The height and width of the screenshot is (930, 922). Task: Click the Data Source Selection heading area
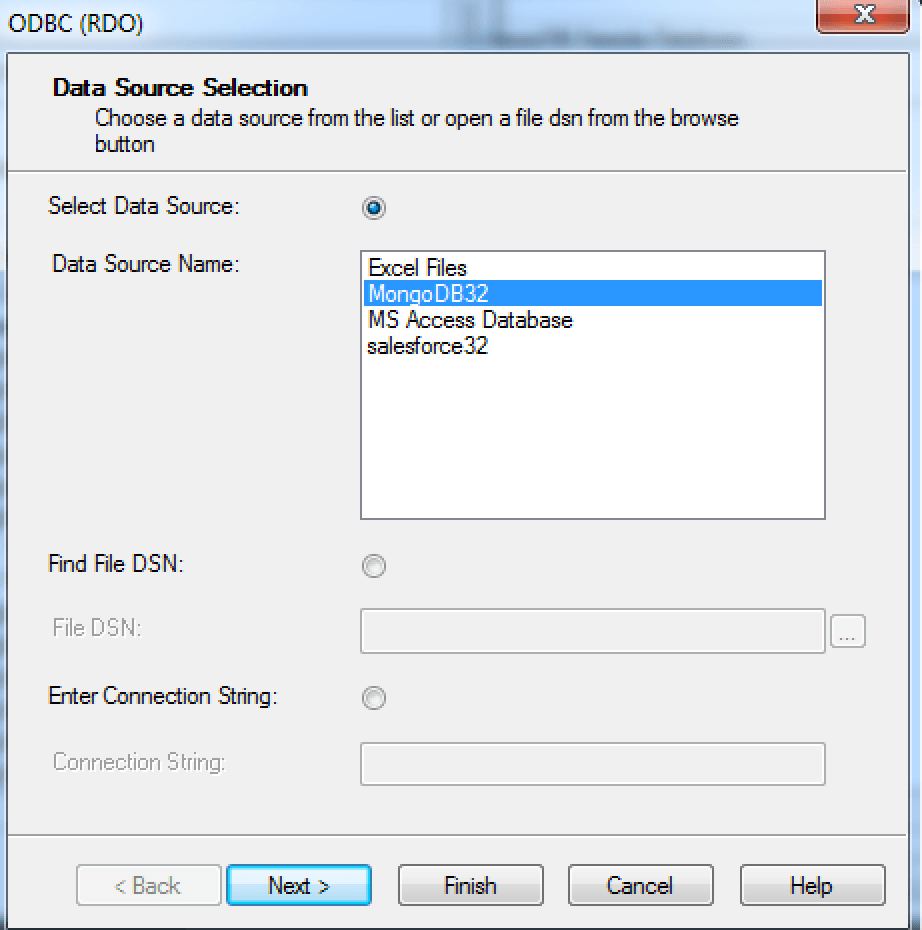pyautogui.click(x=180, y=88)
